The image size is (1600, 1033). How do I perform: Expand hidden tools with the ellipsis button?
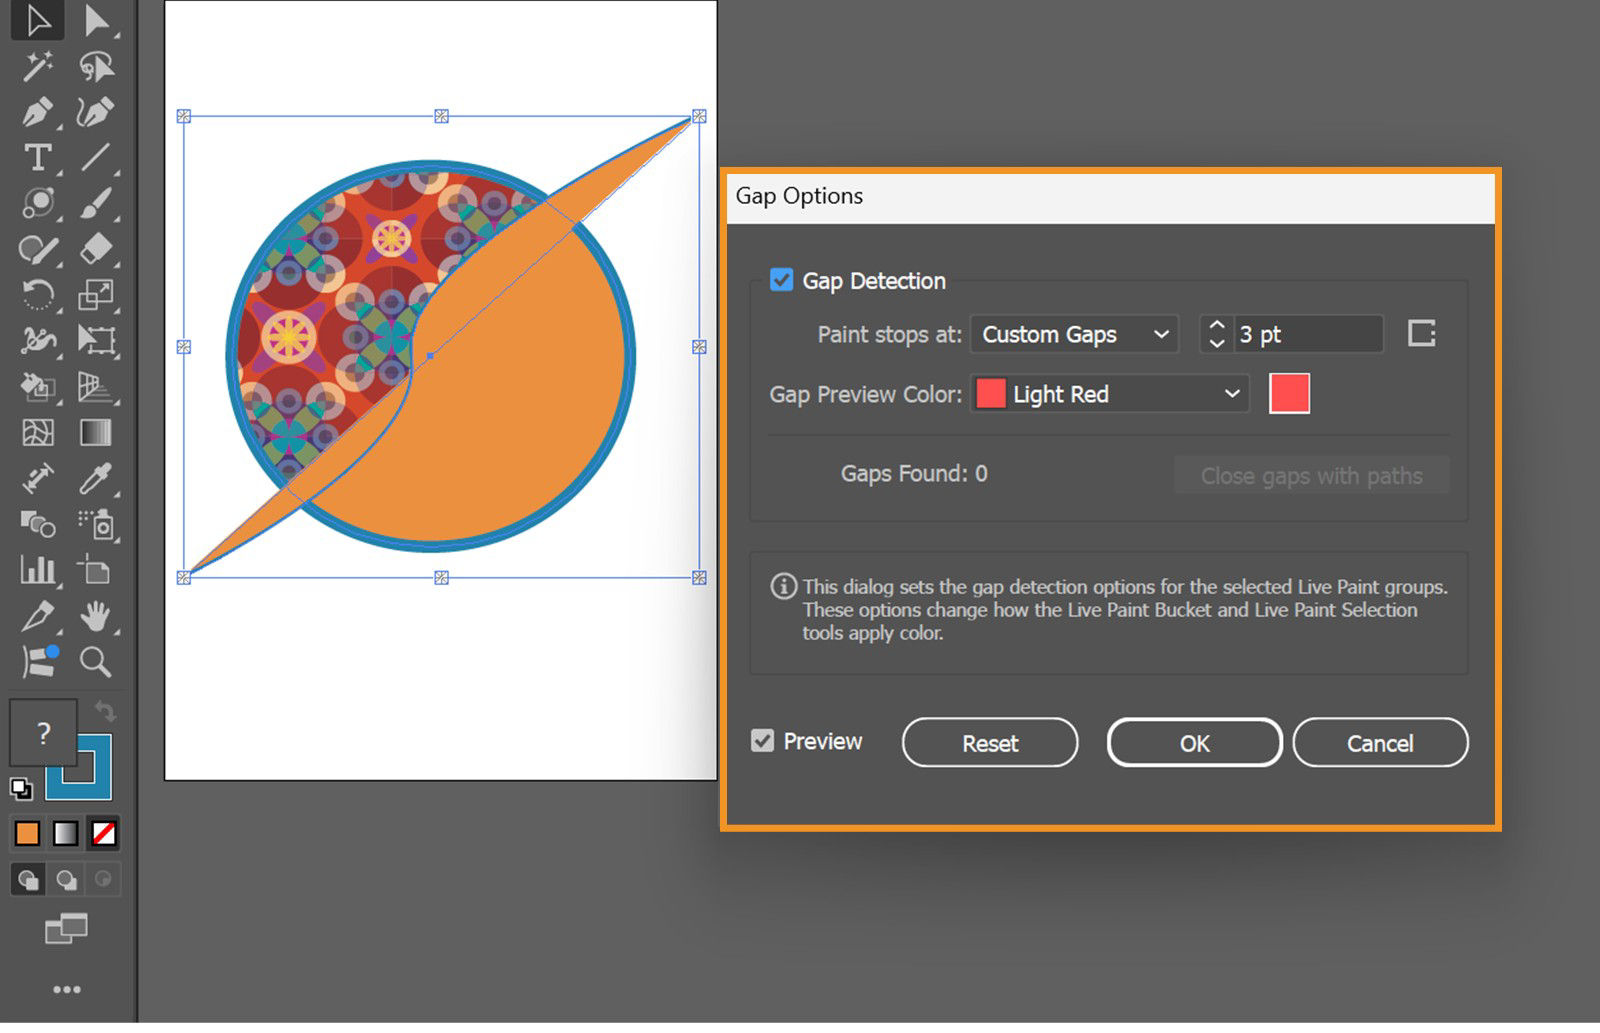[x=67, y=989]
